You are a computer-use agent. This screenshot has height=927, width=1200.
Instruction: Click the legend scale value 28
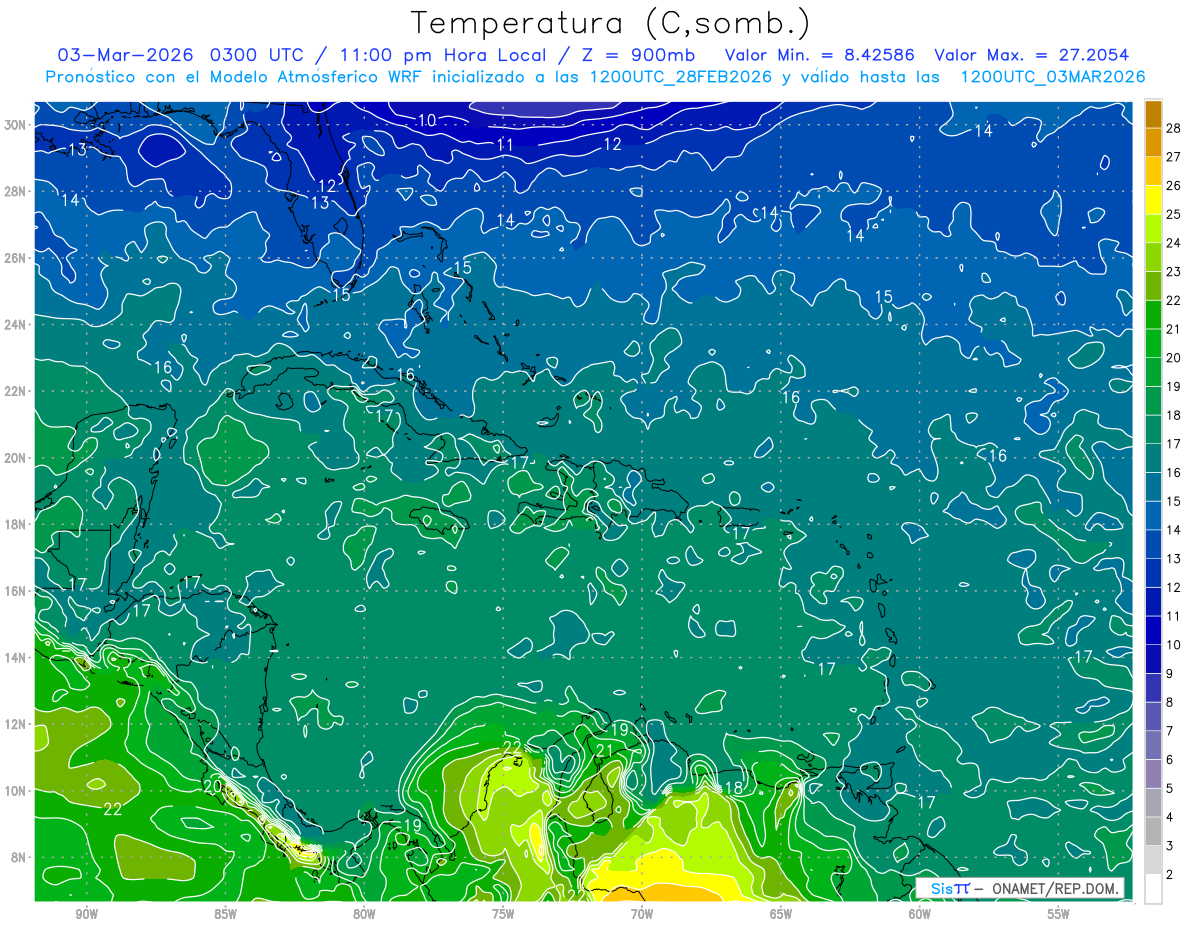[x=1175, y=128]
